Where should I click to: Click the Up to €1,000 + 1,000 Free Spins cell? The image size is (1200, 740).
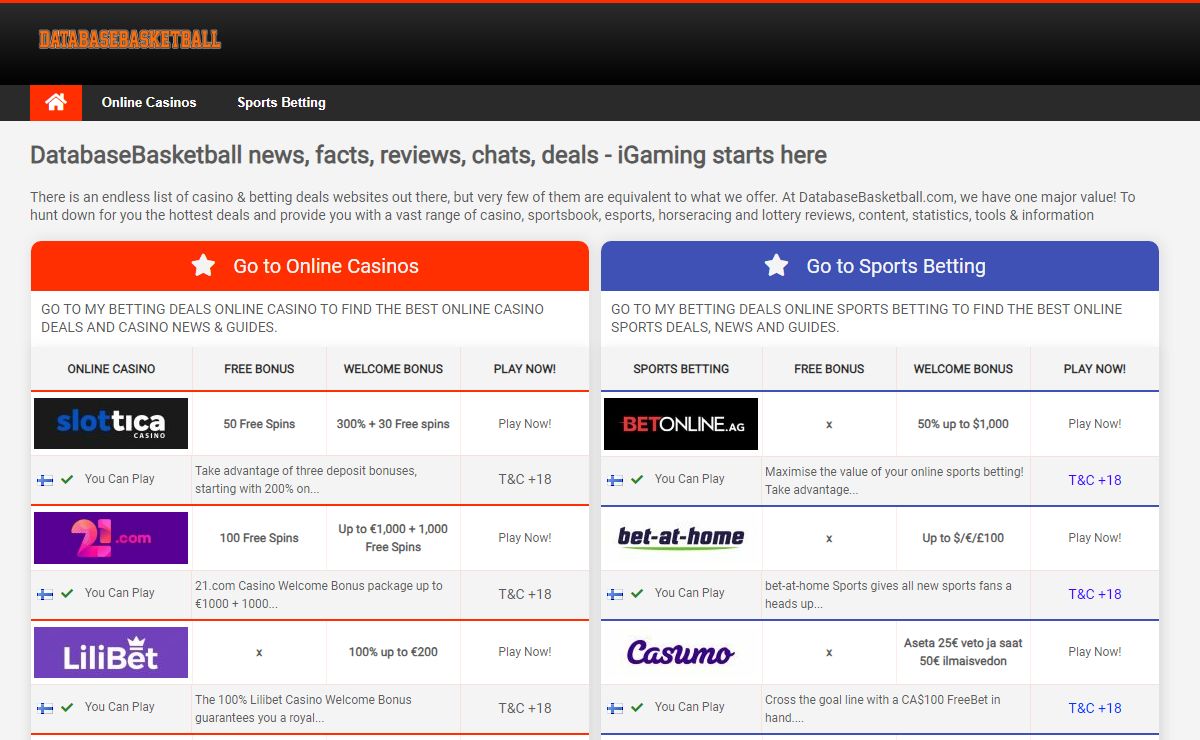[x=393, y=538]
